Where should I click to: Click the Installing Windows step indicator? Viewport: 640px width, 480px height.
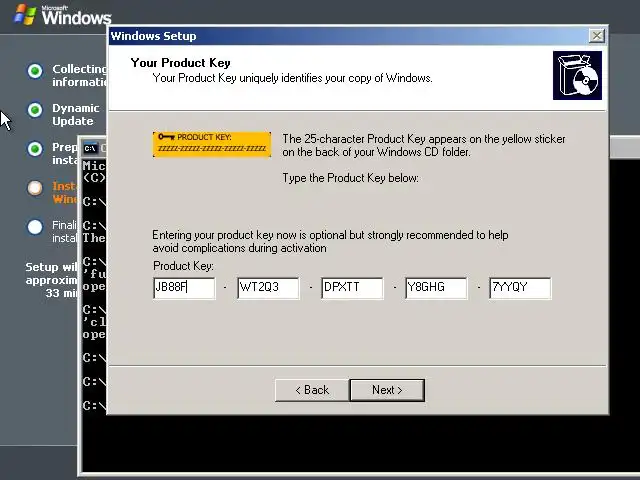[x=35, y=188]
